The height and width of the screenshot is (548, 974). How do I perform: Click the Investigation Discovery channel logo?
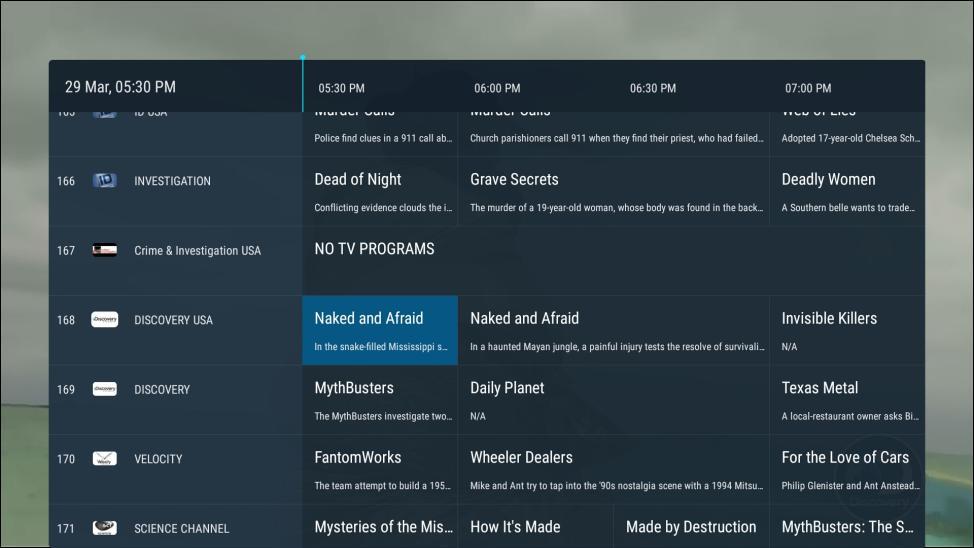coord(104,180)
